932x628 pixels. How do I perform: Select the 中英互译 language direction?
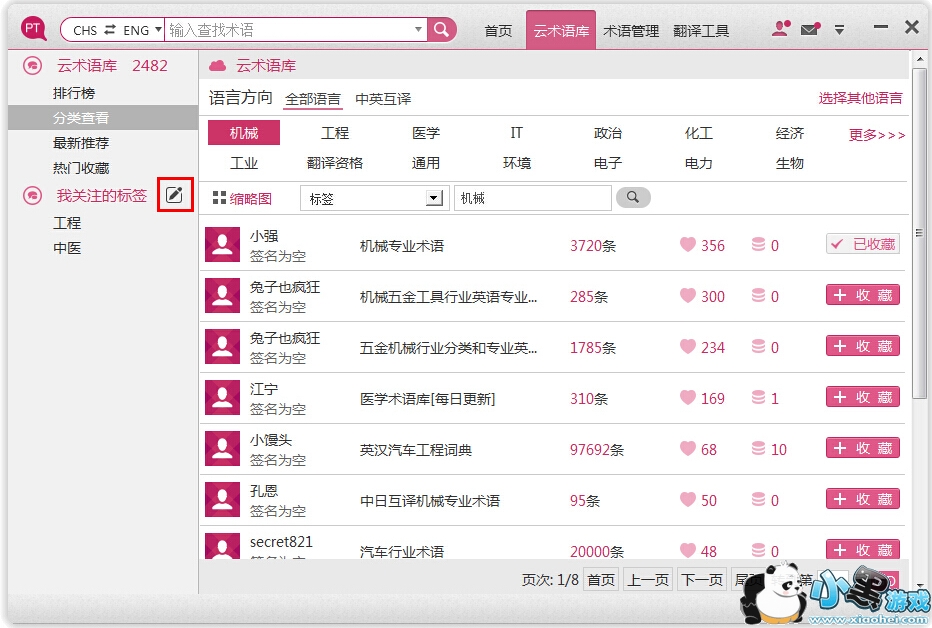pyautogui.click(x=383, y=99)
